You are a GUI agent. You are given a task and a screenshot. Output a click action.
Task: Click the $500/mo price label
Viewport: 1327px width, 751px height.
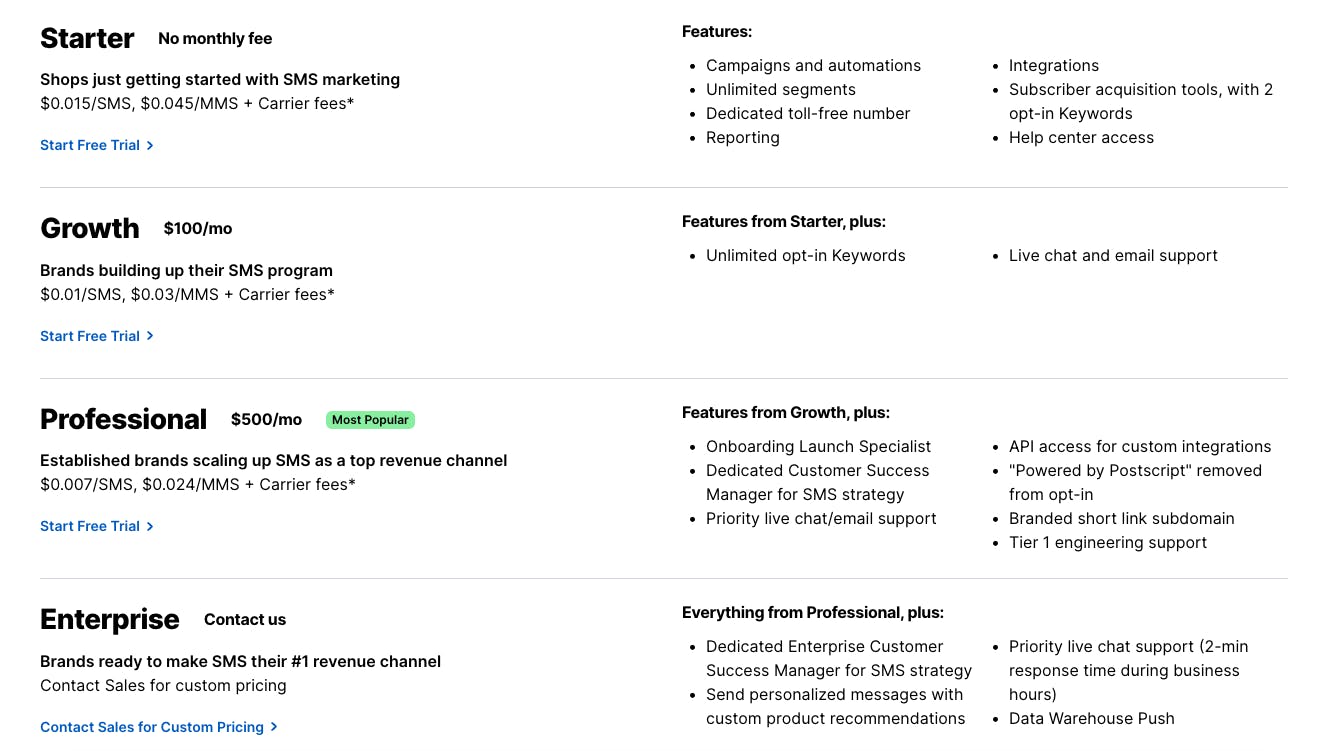coord(266,419)
